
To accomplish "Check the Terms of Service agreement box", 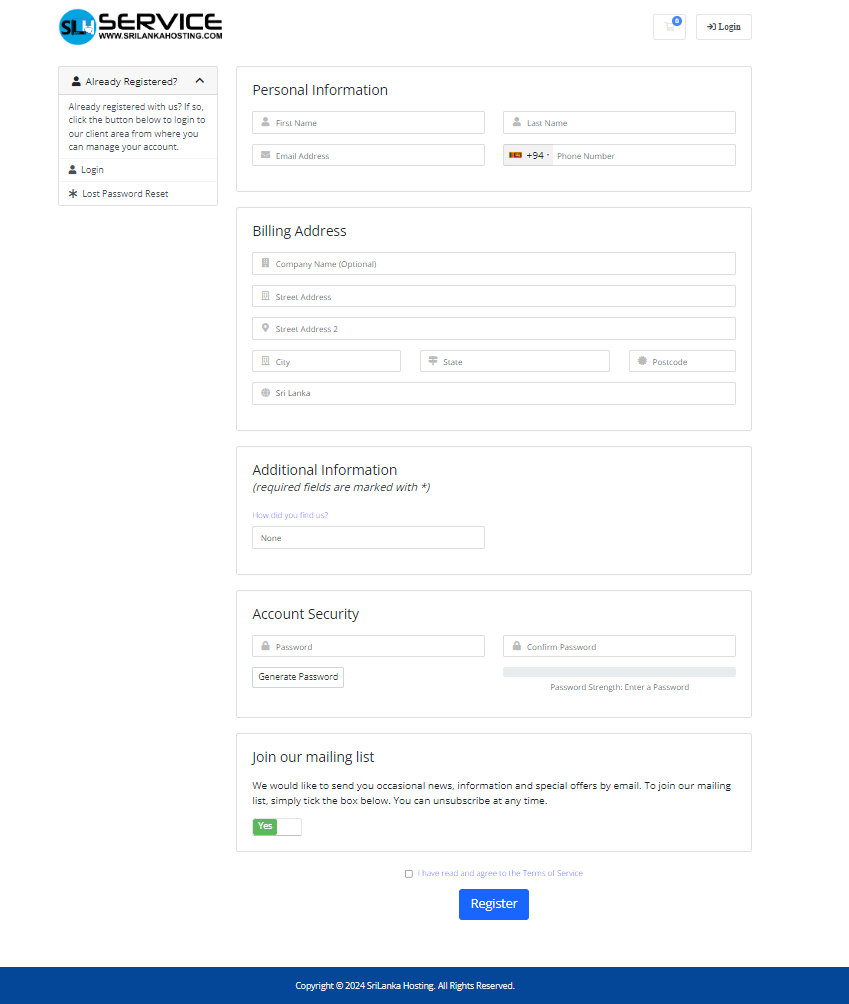I will click(409, 874).
